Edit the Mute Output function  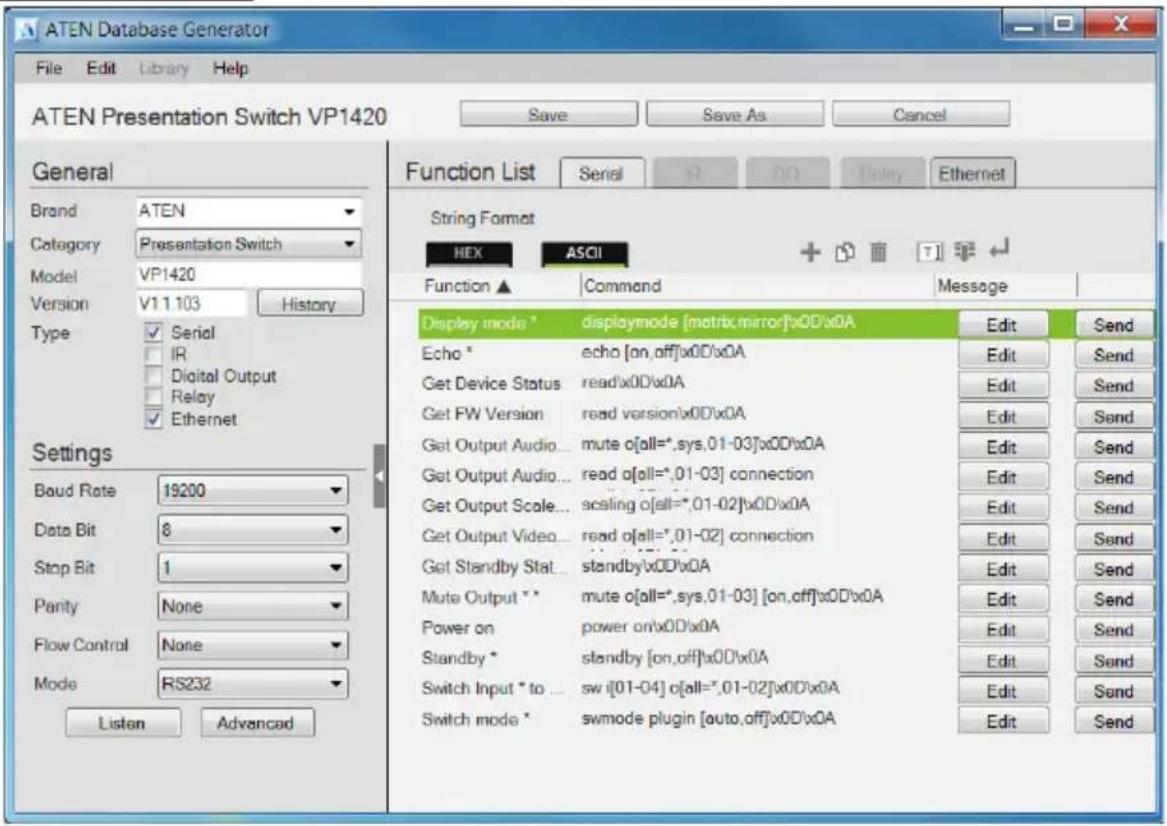pyautogui.click(x=1003, y=599)
